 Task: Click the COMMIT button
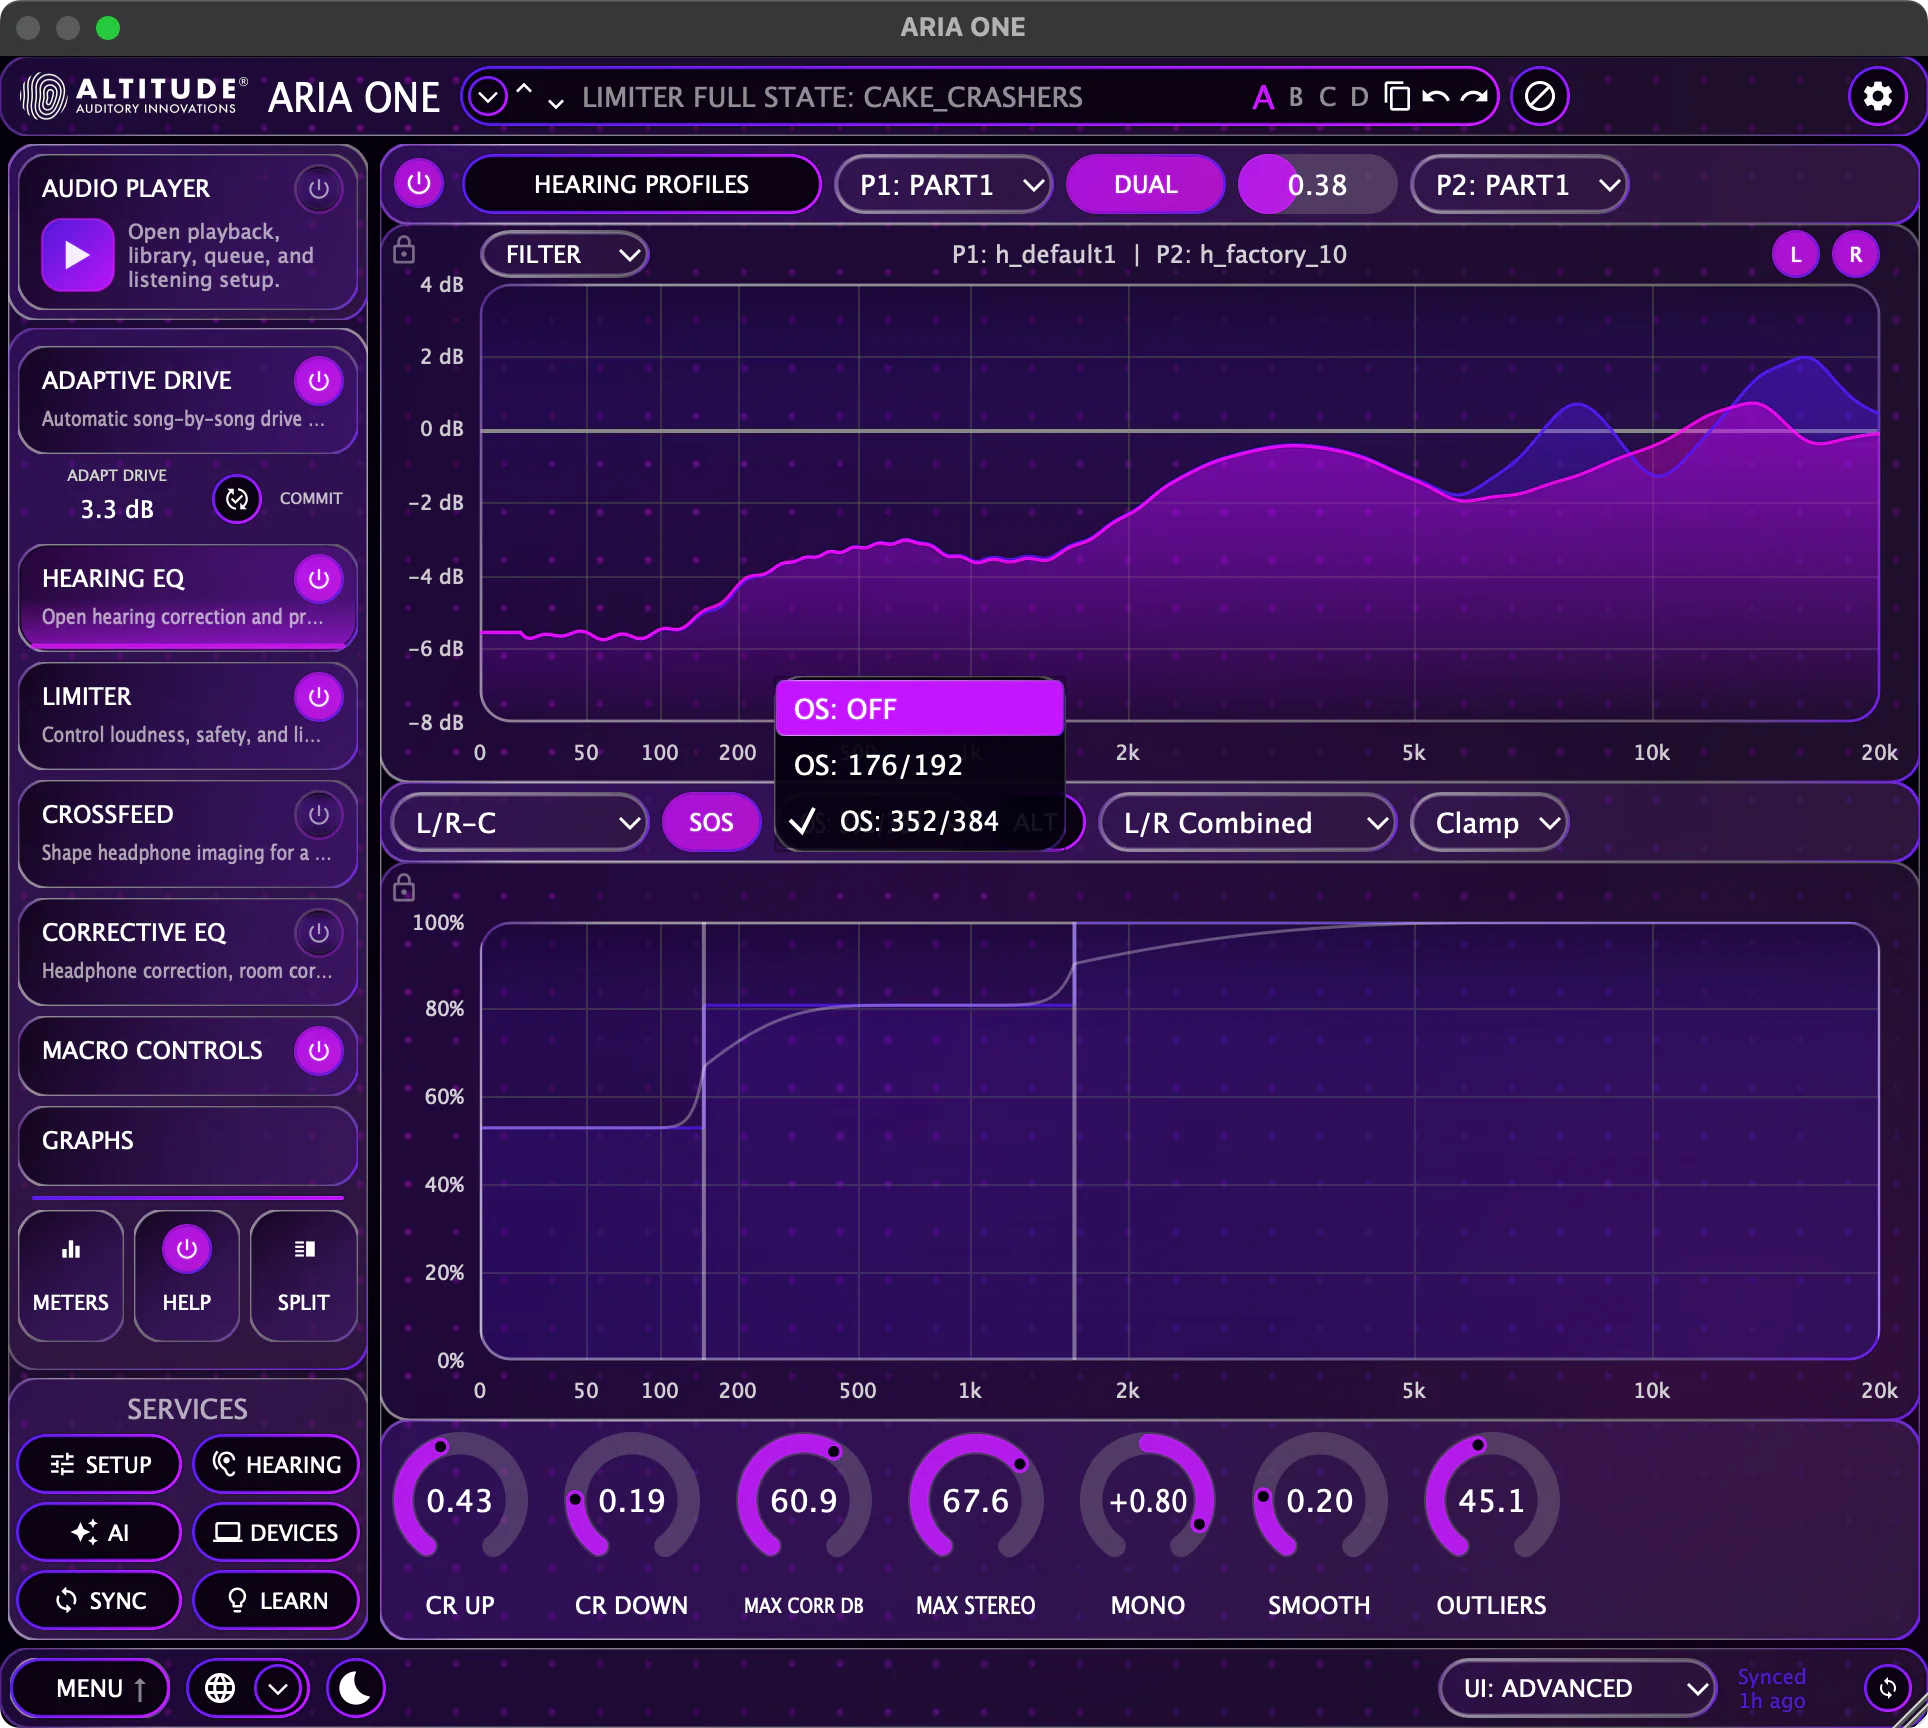coord(311,498)
